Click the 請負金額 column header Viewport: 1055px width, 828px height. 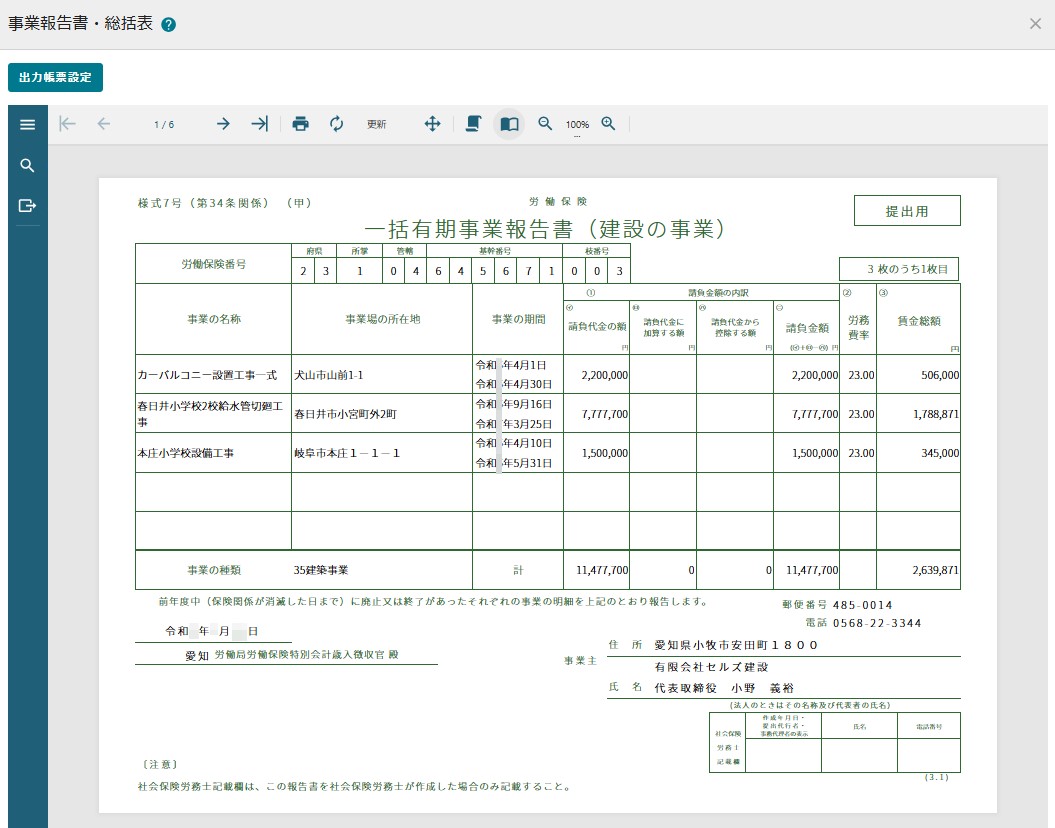[x=807, y=328]
